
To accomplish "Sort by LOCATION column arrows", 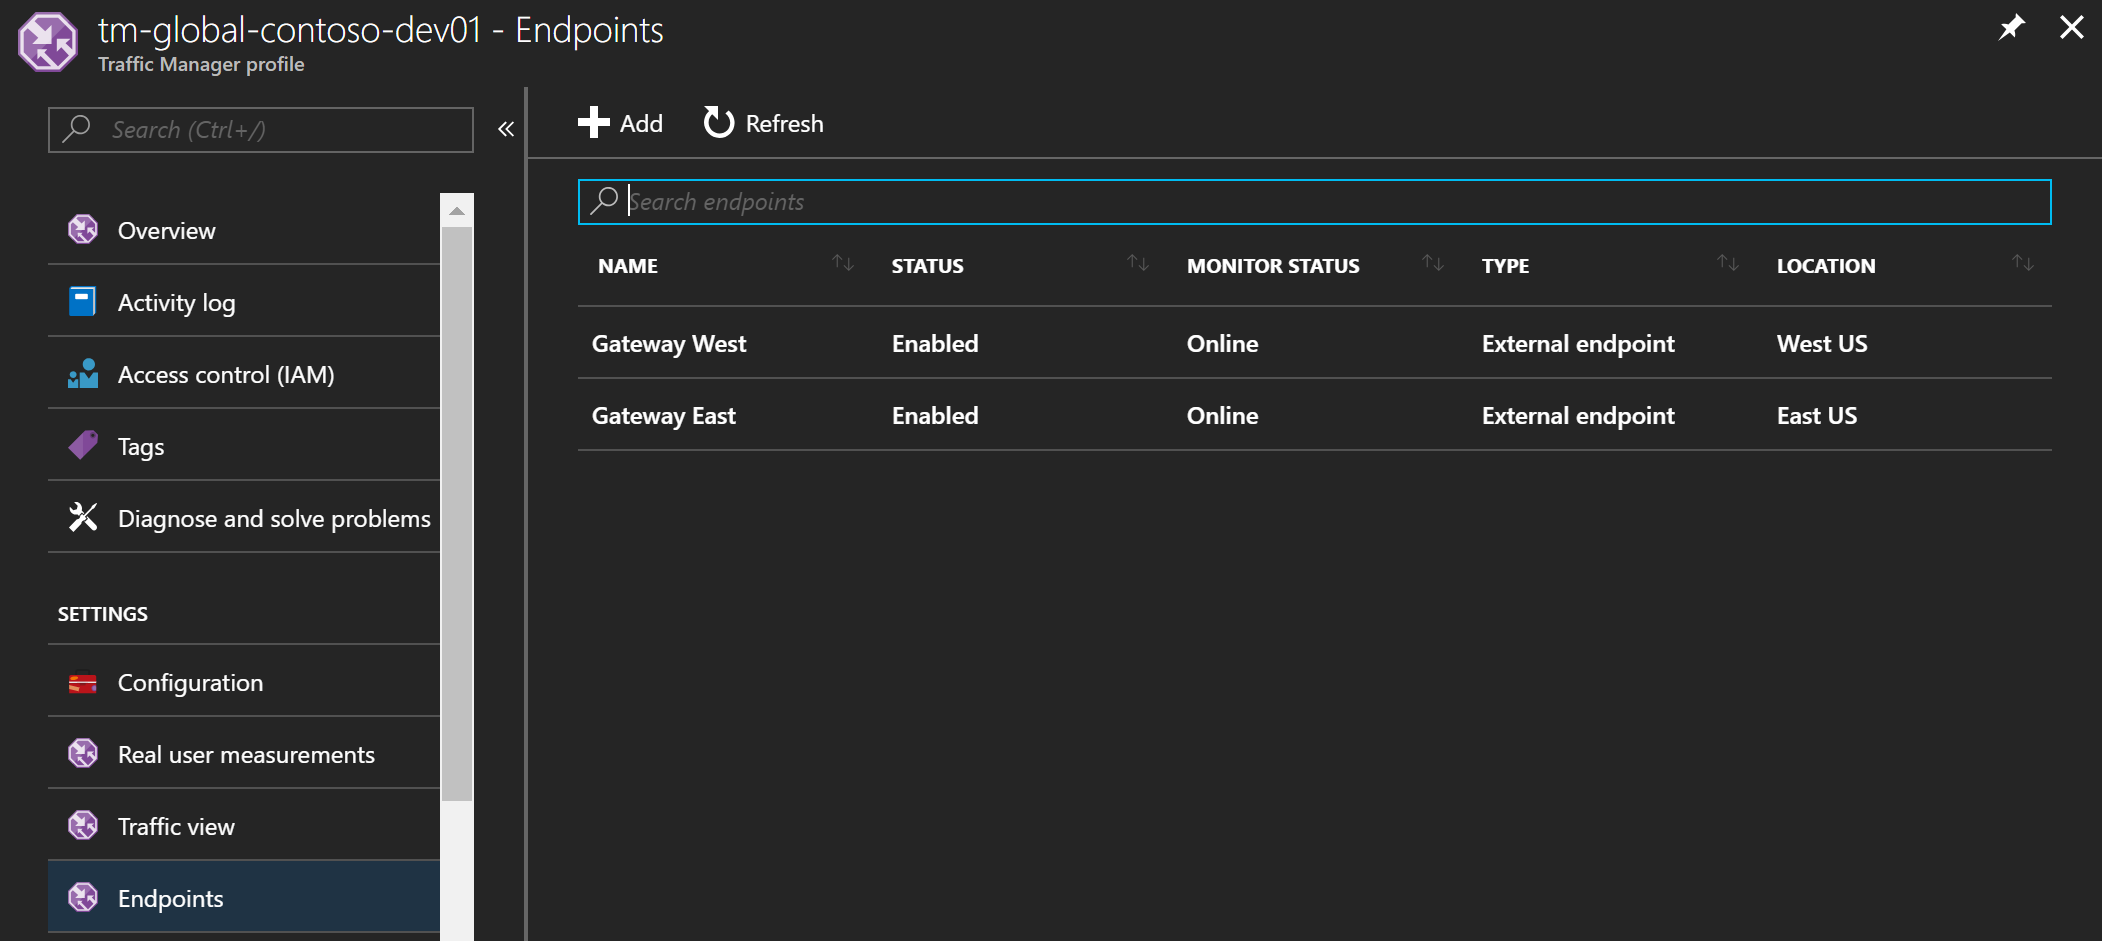I will (2023, 263).
